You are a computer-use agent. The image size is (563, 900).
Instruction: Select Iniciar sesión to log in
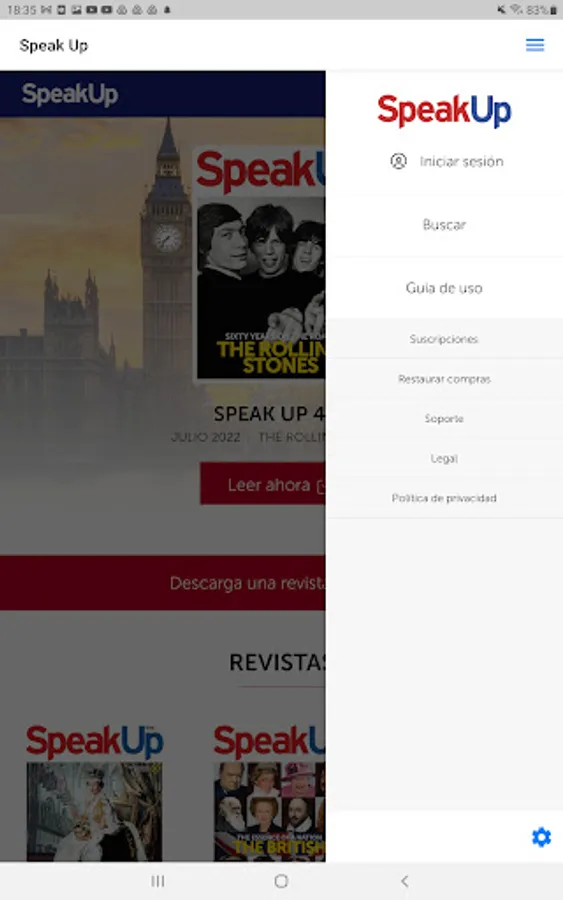[x=461, y=162]
